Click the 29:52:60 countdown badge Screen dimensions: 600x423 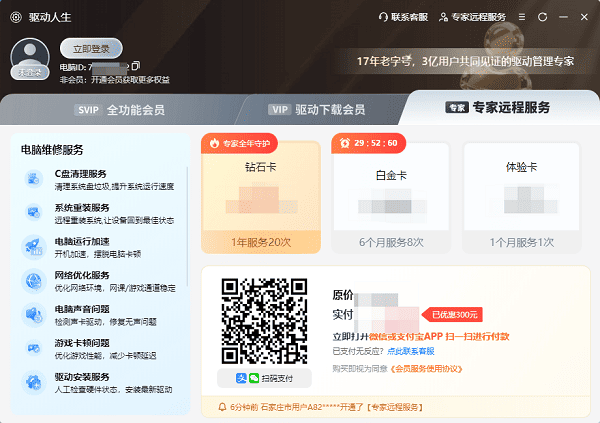point(368,143)
